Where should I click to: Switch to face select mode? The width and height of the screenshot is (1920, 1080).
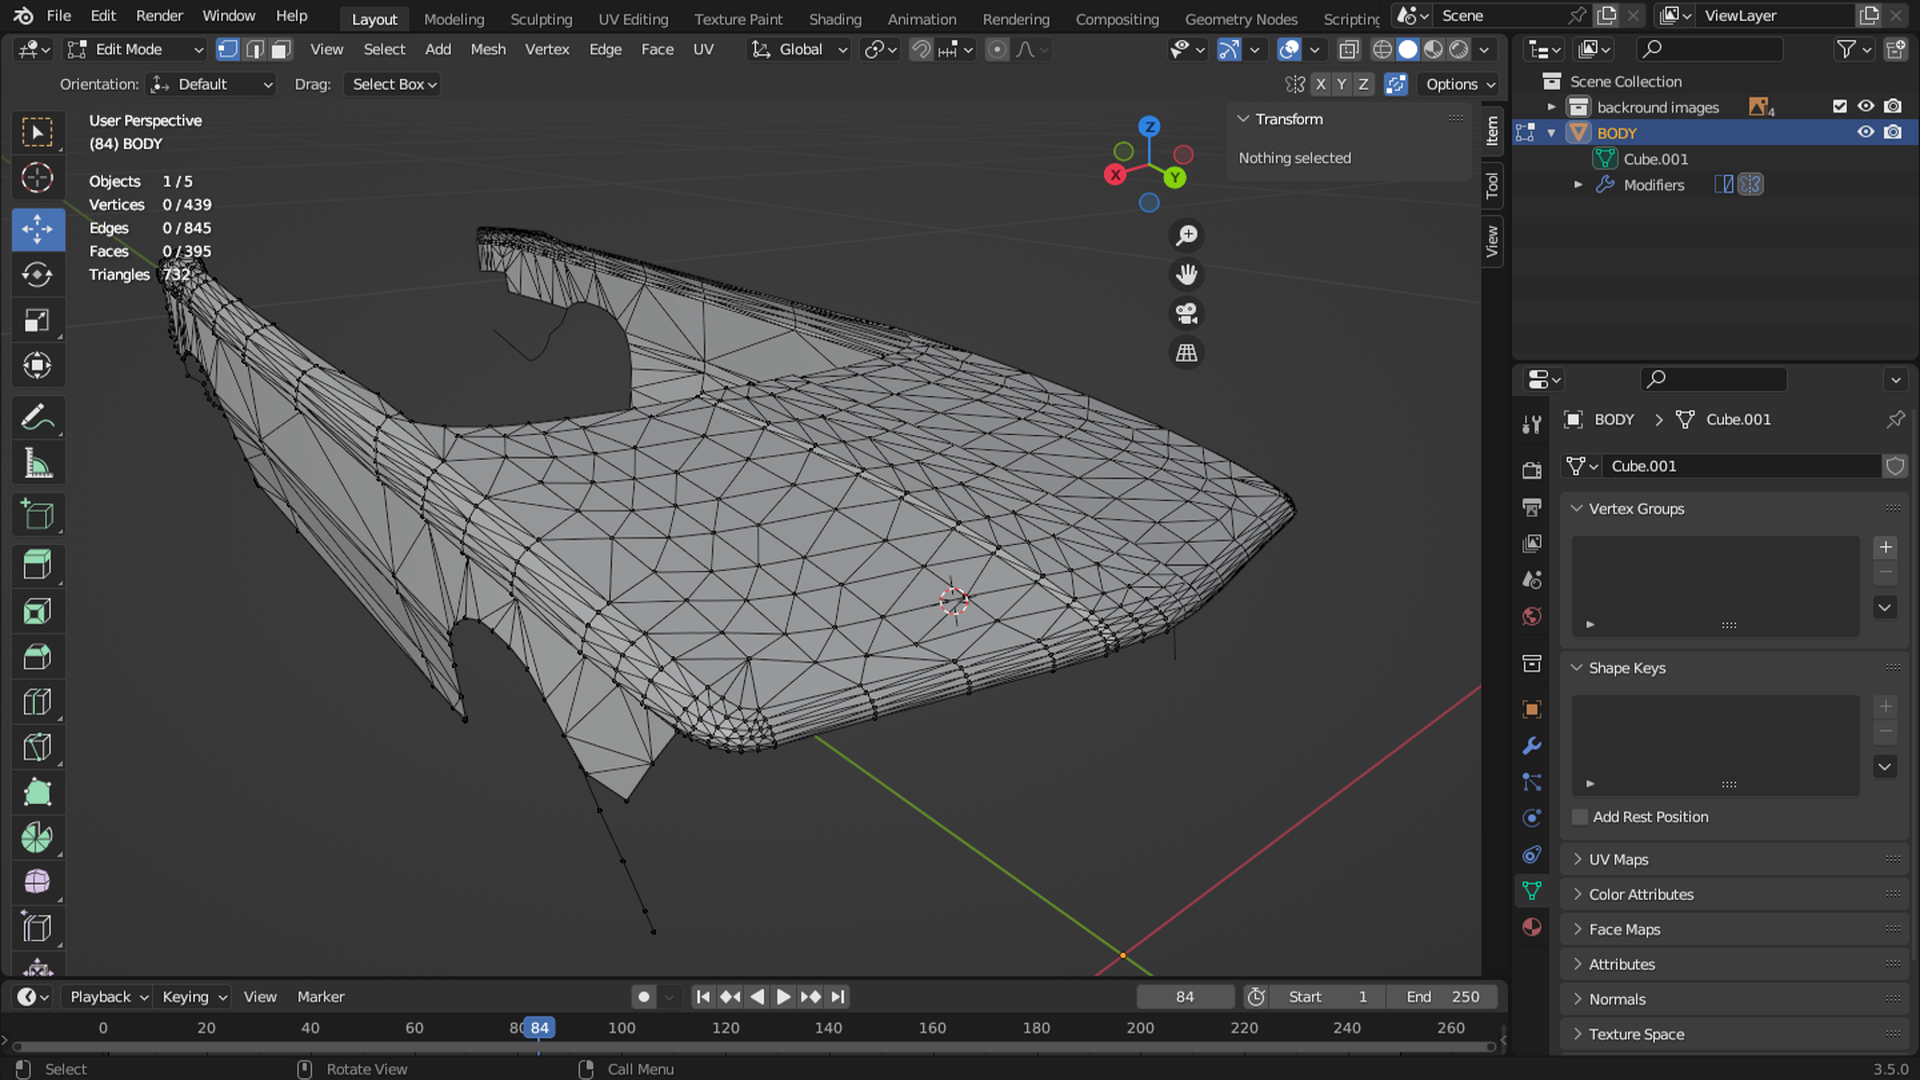(x=281, y=50)
